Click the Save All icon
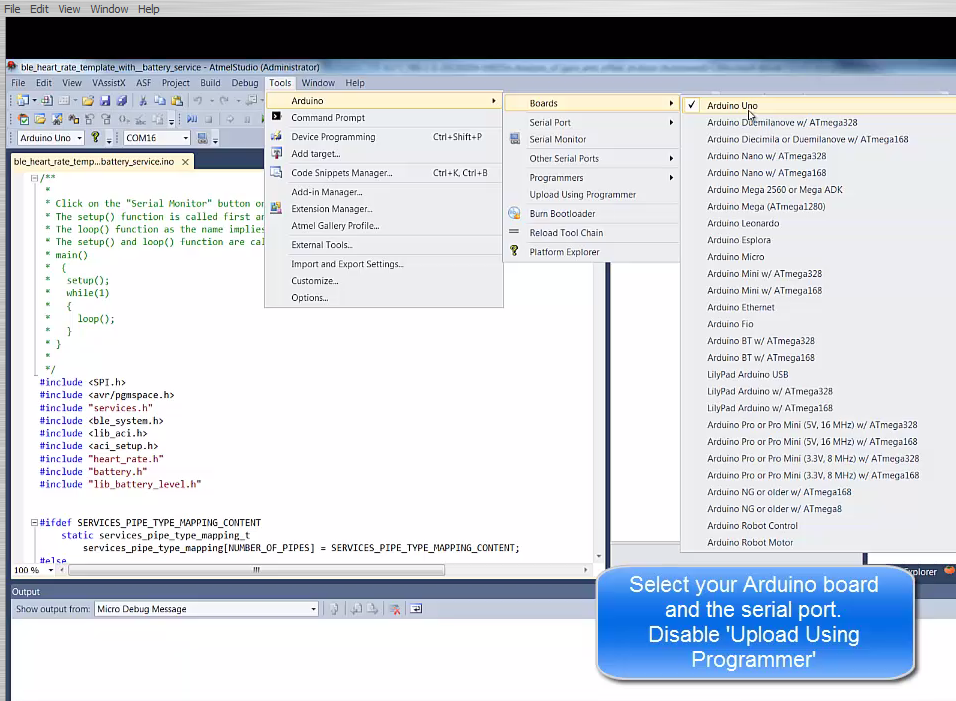This screenshot has width=956, height=701. pyautogui.click(x=122, y=101)
